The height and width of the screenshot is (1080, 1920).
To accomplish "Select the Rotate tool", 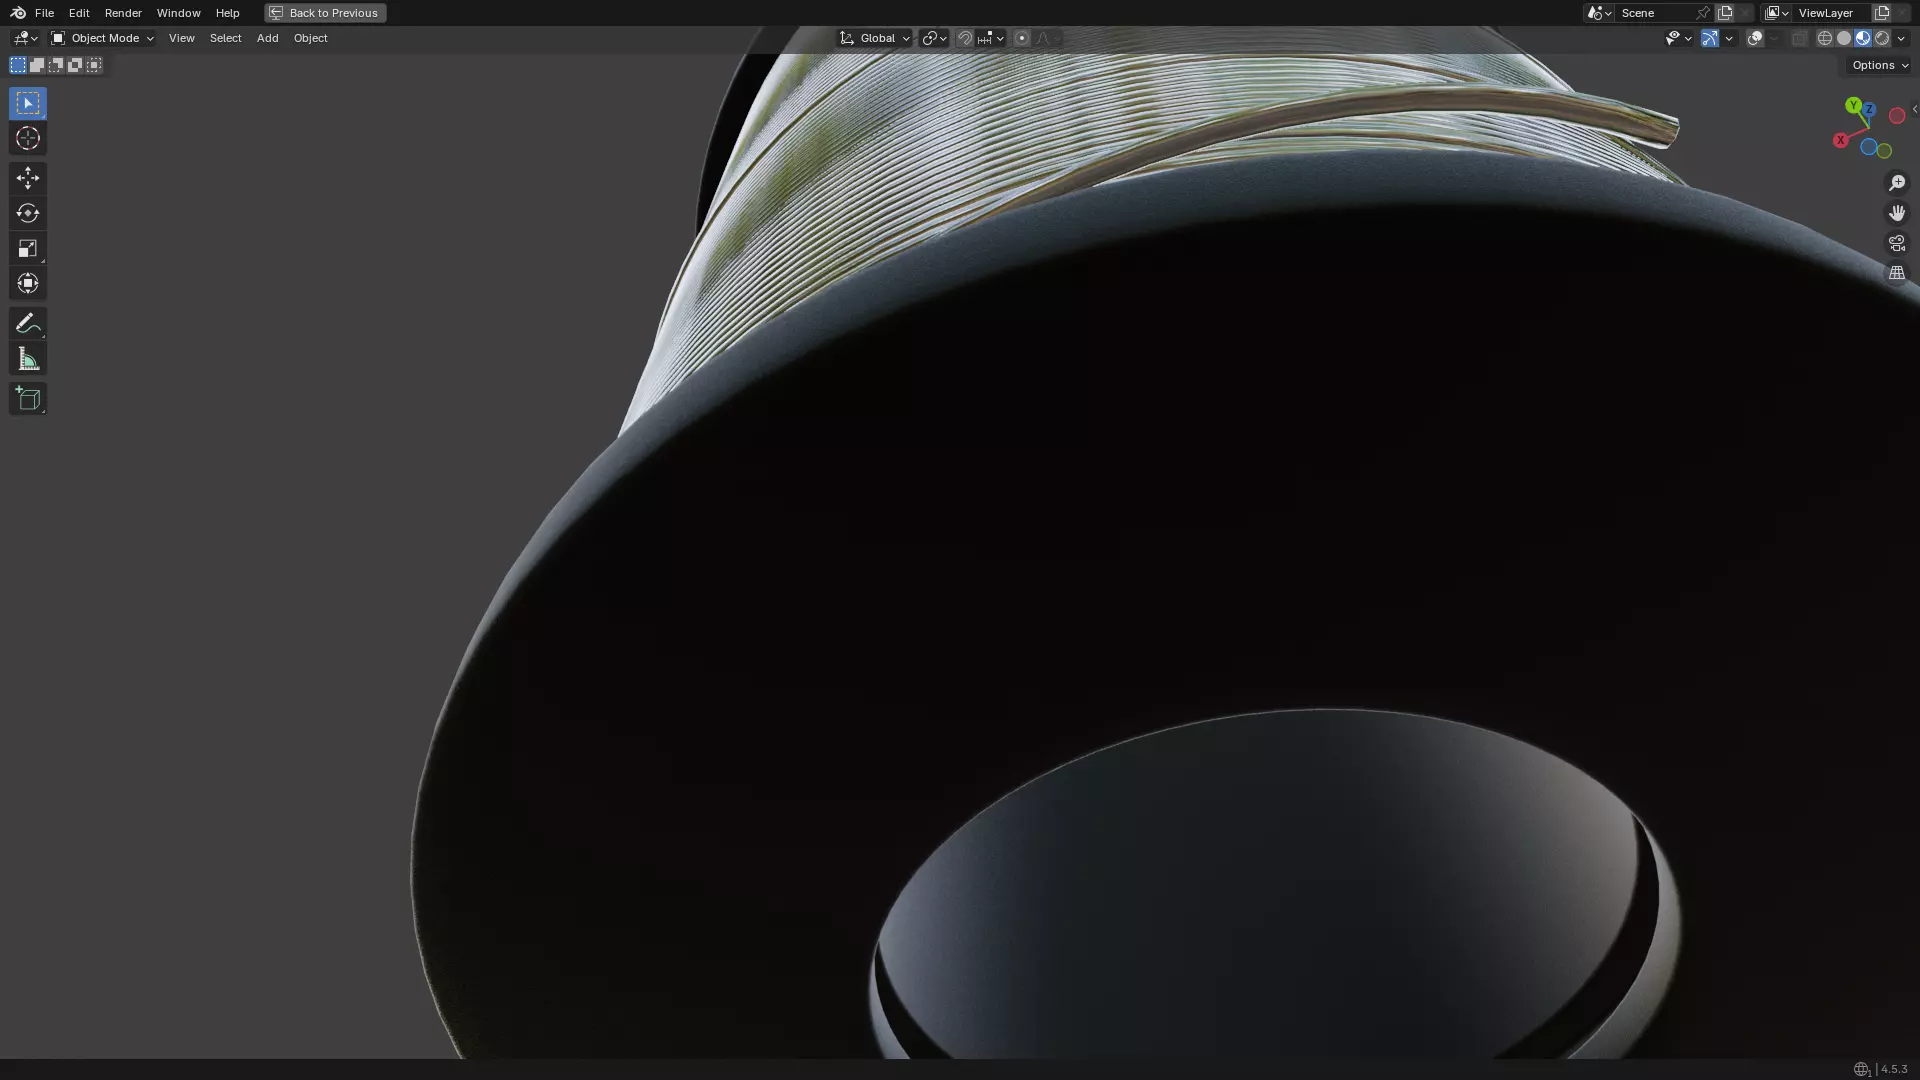I will pyautogui.click(x=27, y=213).
